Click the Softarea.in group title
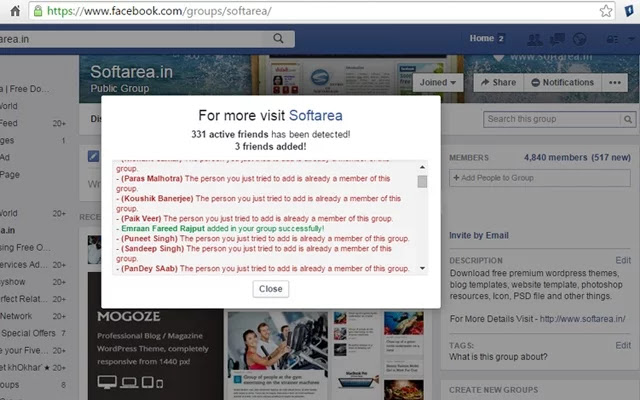The width and height of the screenshot is (640, 400). click(x=131, y=72)
